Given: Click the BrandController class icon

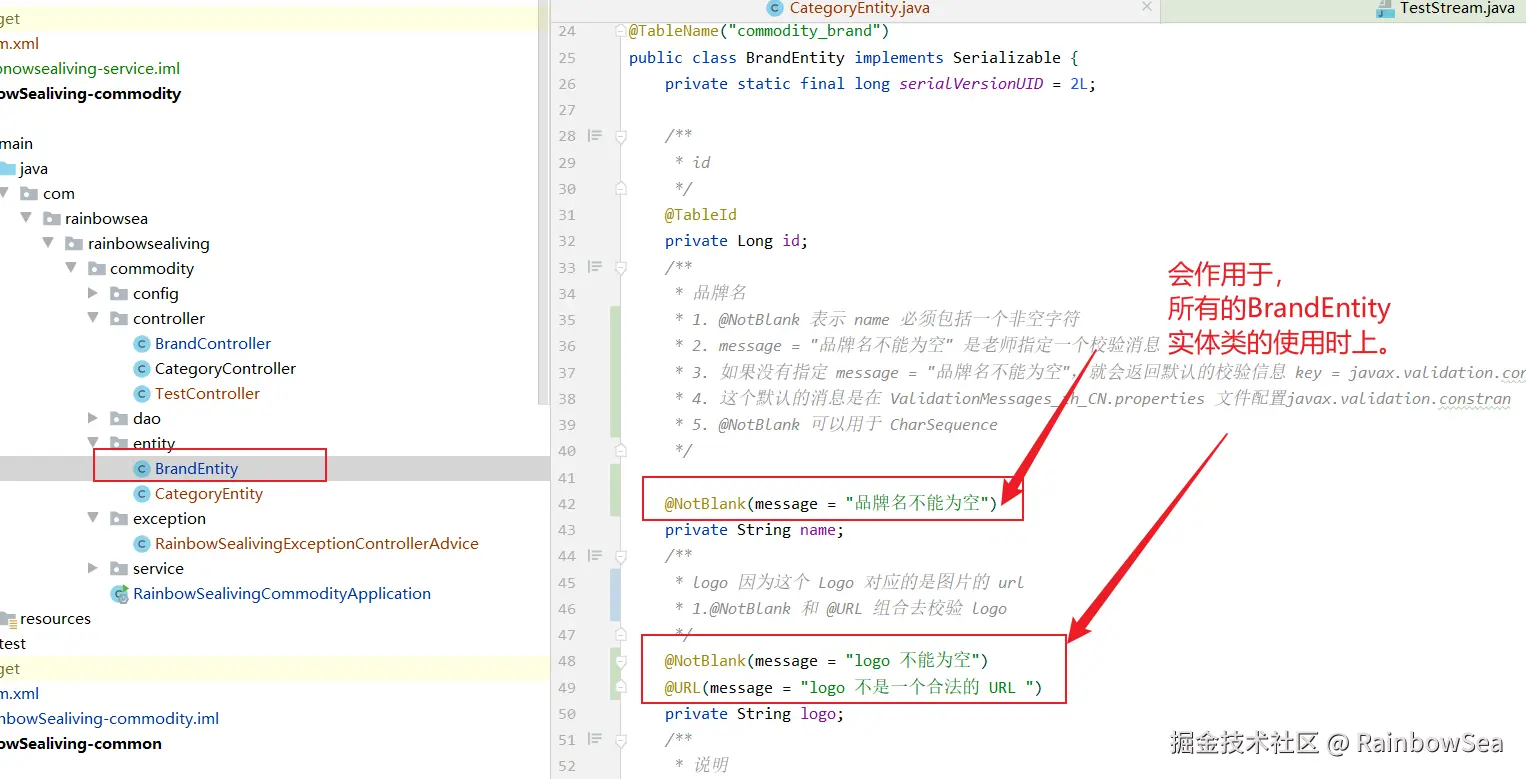Looking at the screenshot, I should point(142,344).
